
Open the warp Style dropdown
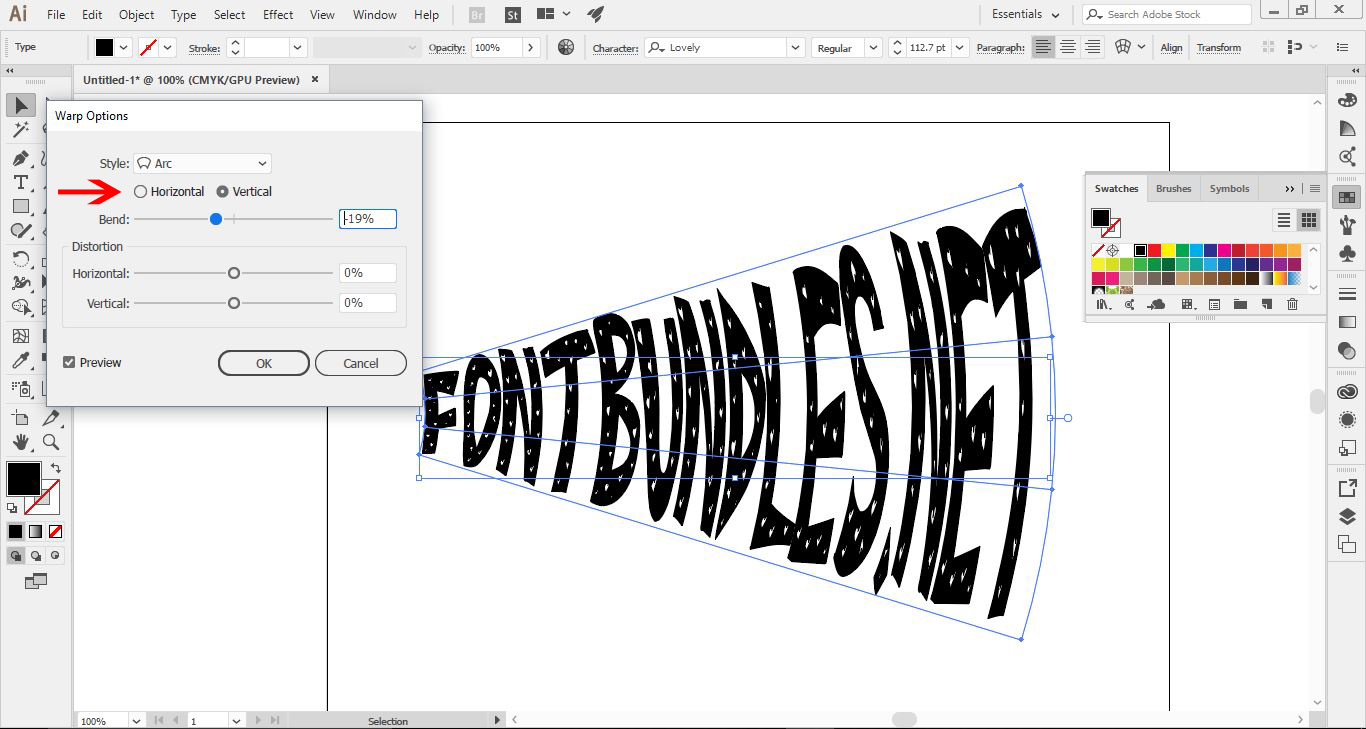pos(202,163)
